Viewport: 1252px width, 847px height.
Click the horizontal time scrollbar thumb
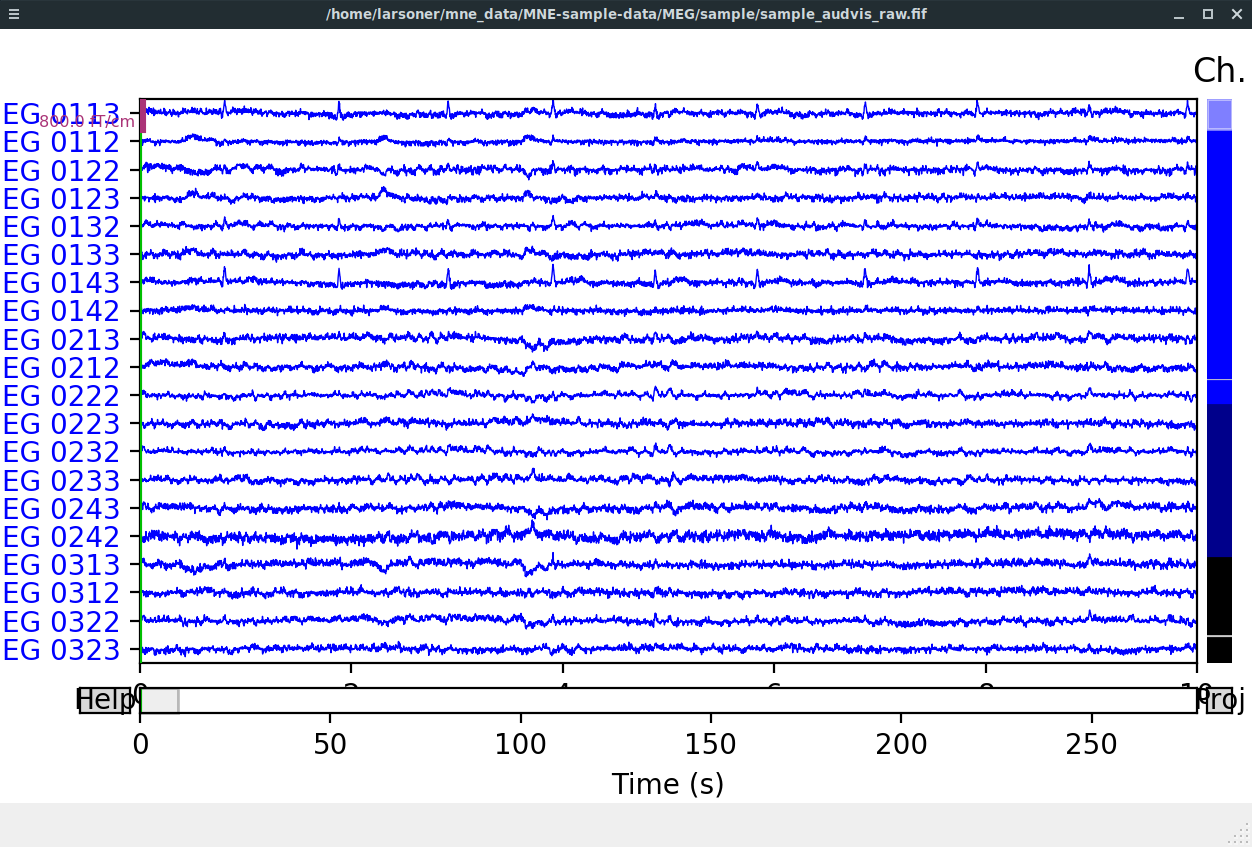pyautogui.click(x=159, y=700)
